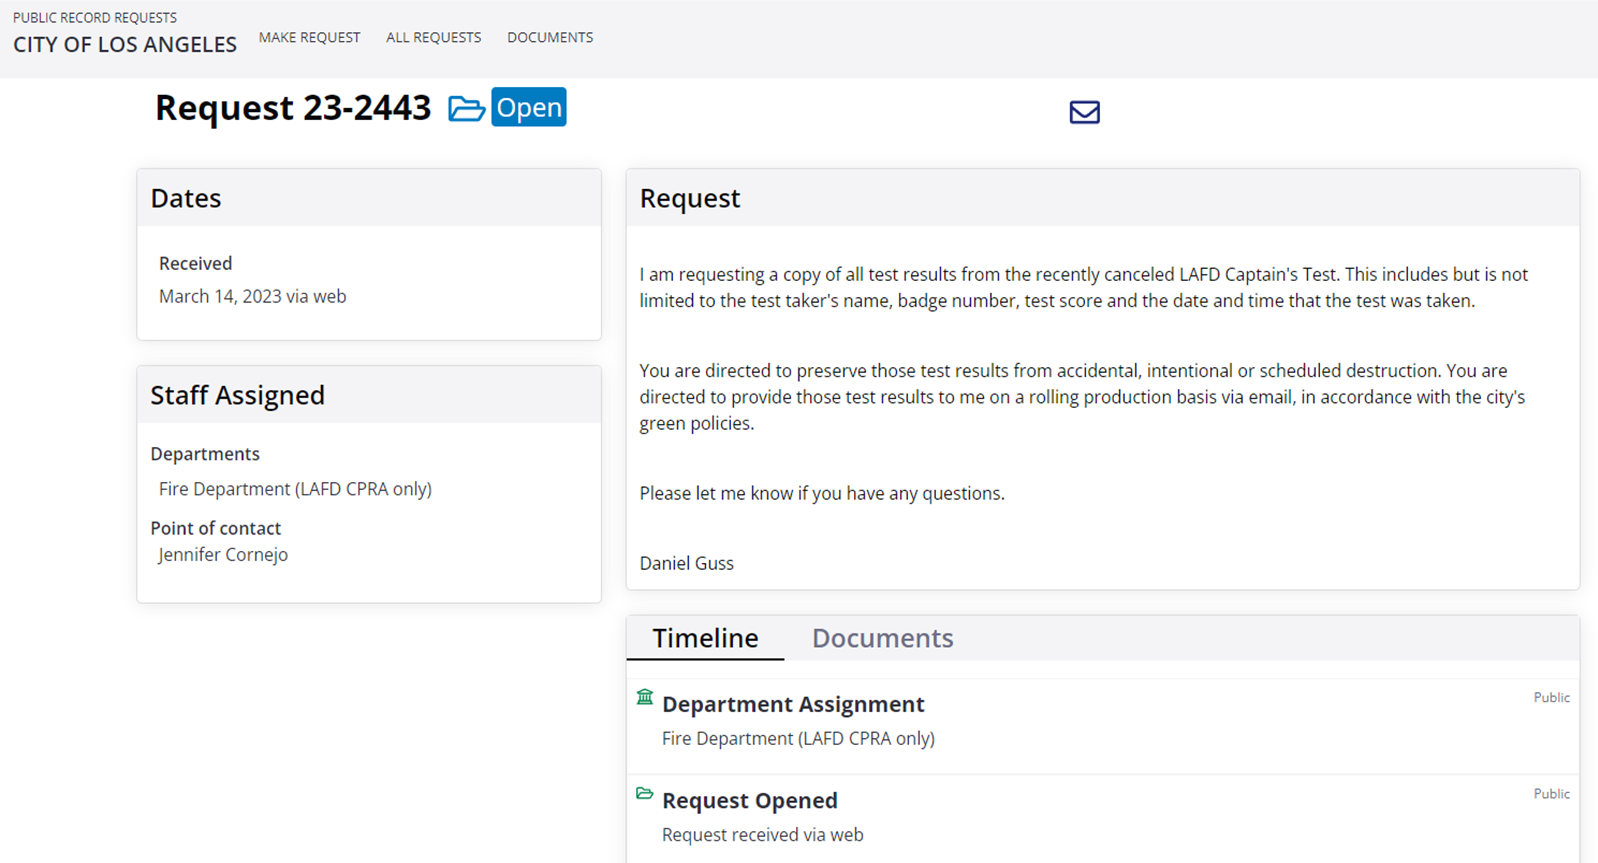Go to ALL REQUESTS in navigation
The width and height of the screenshot is (1598, 863).
434,37
